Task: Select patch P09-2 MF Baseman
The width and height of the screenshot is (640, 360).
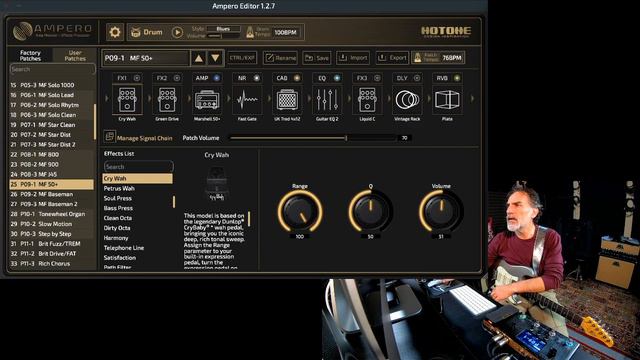Action: (x=51, y=194)
